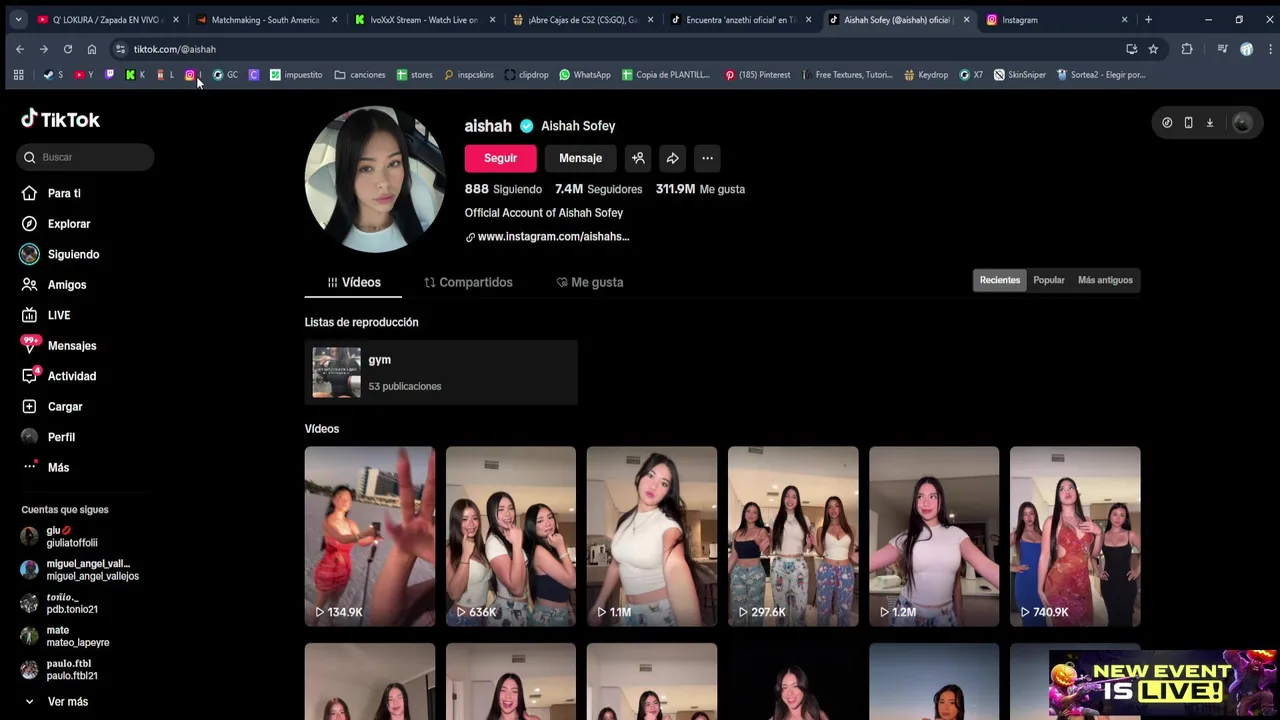Open Chrome extensions puzzle icon

coord(1187,49)
